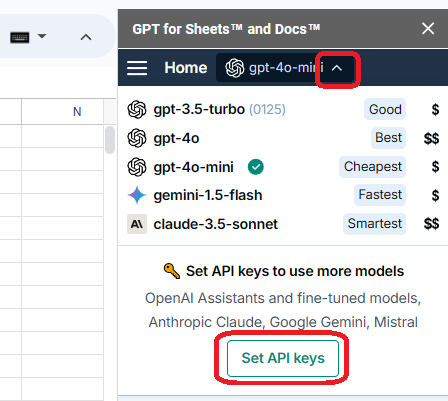Click the $$ price marker for claude-3.5-sonnet
The height and width of the screenshot is (401, 448).
431,224
